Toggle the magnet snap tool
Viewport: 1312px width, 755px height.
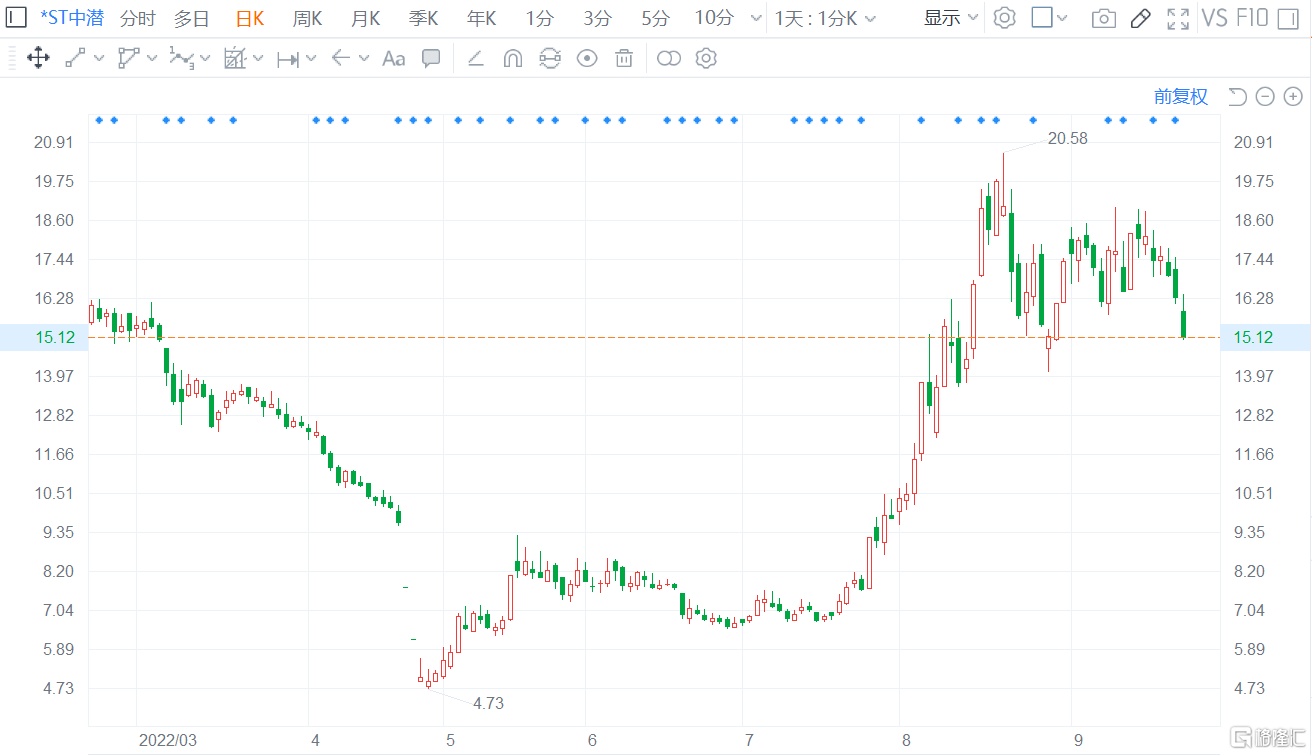(512, 59)
